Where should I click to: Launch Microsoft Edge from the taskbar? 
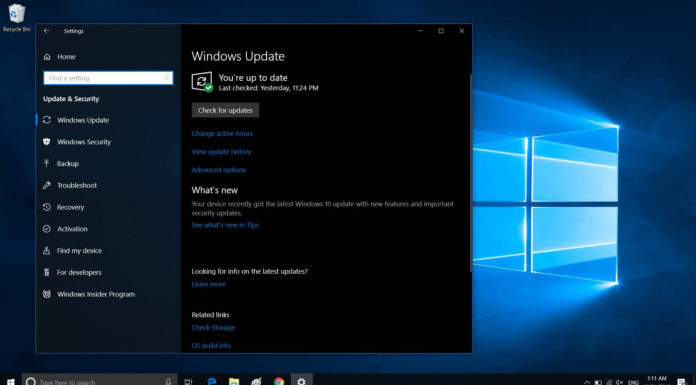point(212,381)
